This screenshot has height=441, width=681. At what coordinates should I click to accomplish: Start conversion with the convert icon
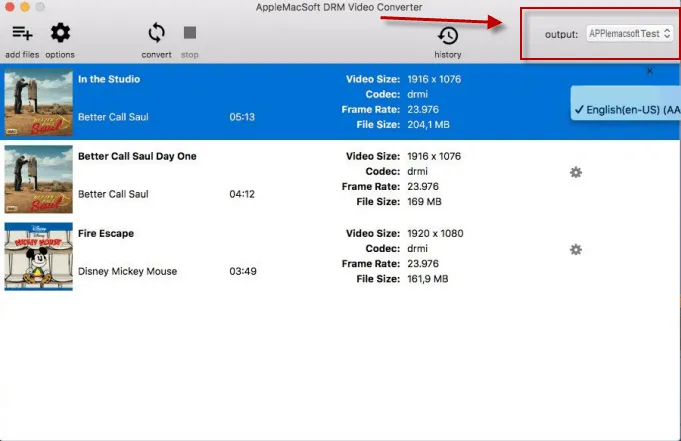[156, 34]
